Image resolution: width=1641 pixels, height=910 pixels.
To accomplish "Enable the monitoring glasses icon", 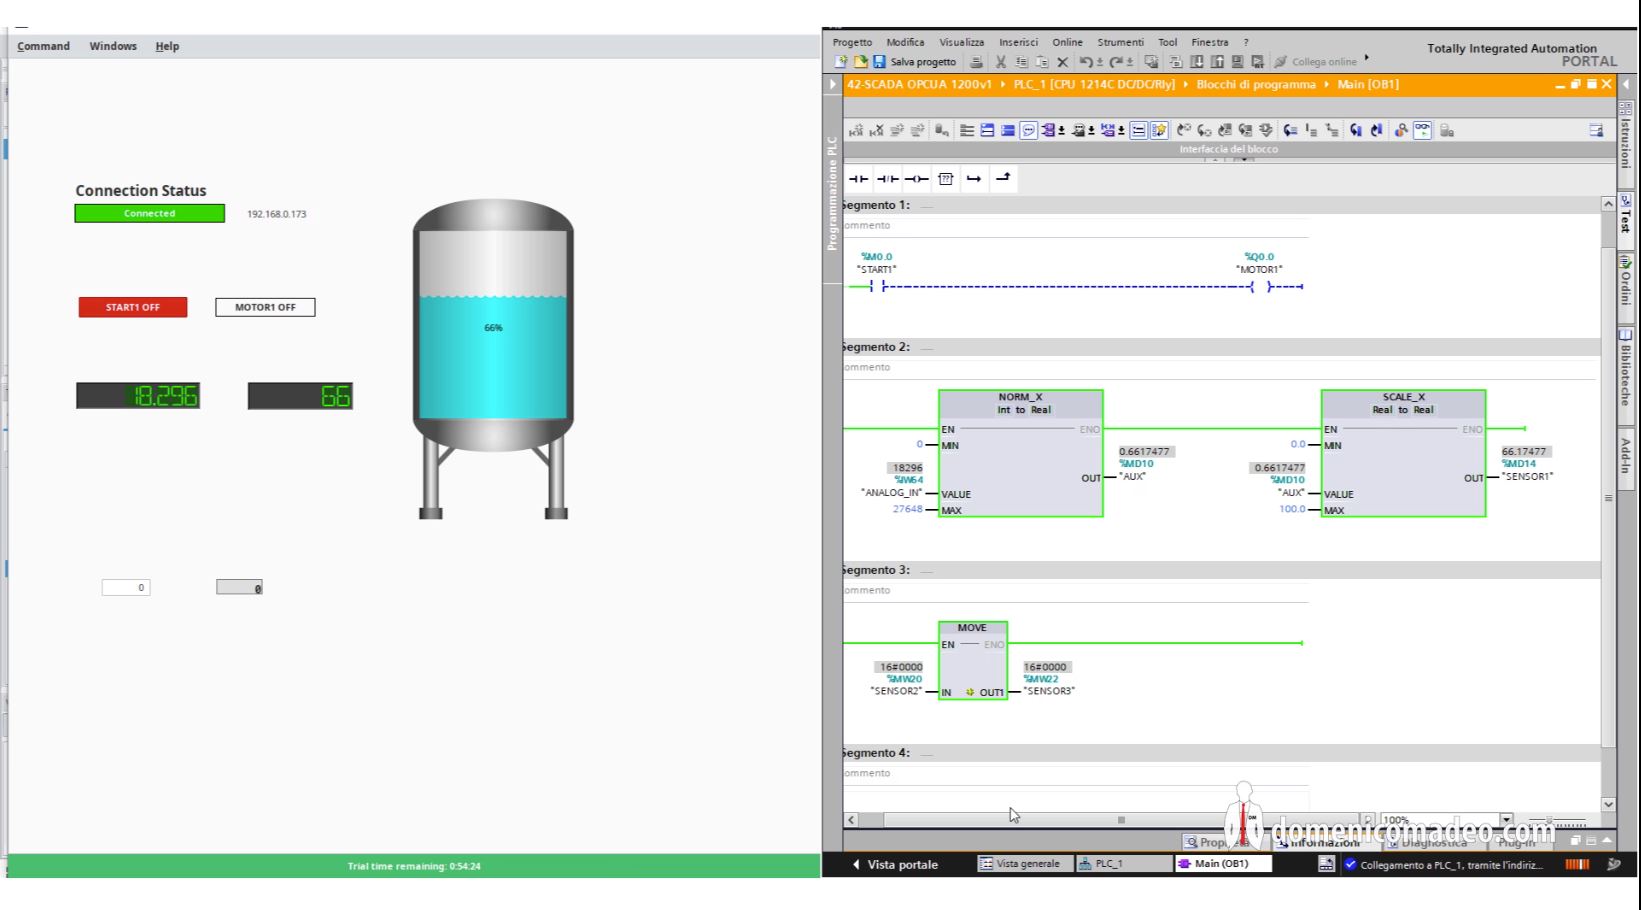I will 1423,130.
